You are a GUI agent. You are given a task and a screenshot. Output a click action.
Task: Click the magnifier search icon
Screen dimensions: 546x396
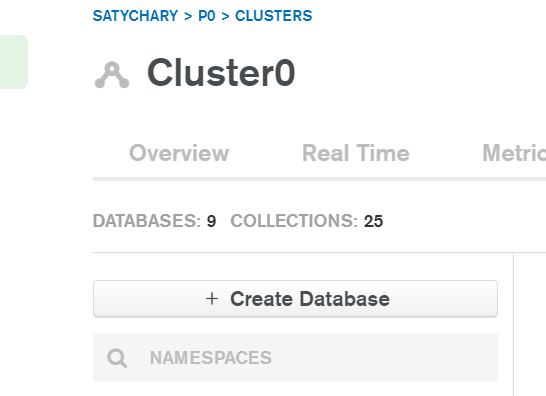point(117,358)
